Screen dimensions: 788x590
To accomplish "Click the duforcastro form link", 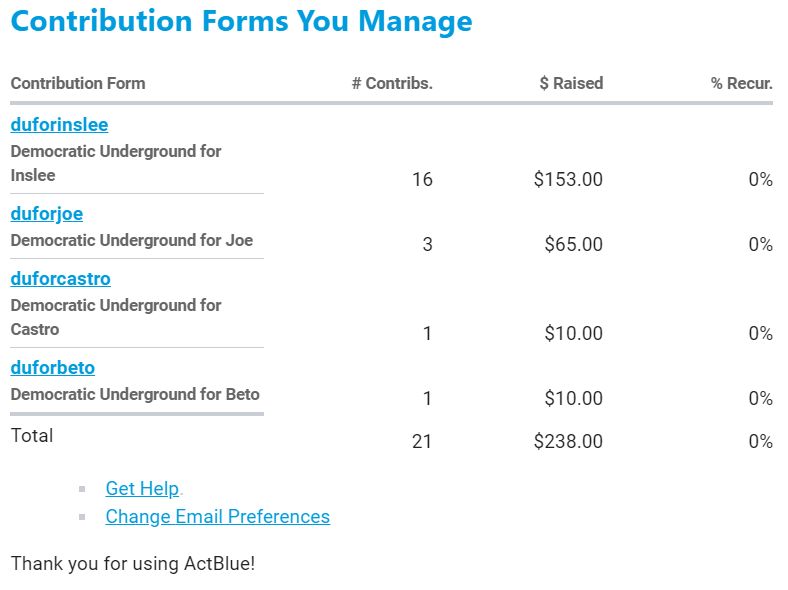I will pos(60,279).
